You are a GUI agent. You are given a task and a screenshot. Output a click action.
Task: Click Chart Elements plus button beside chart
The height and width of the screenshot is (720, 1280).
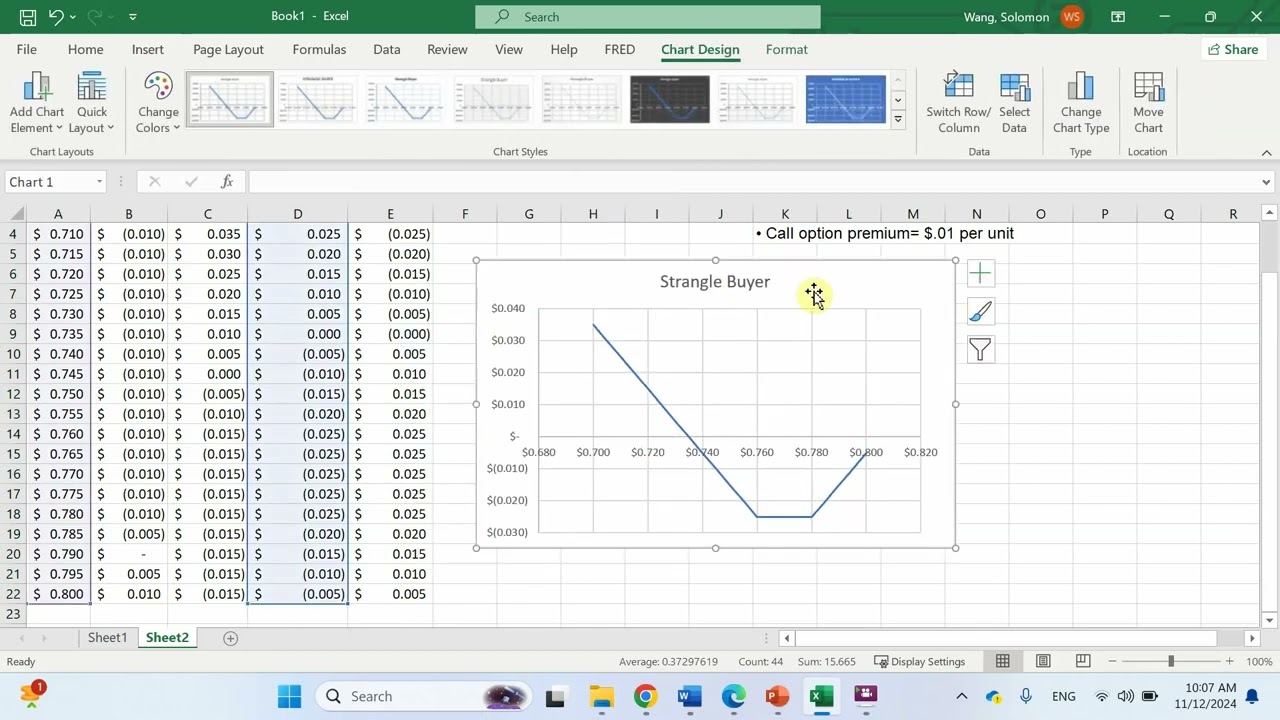pyautogui.click(x=980, y=274)
